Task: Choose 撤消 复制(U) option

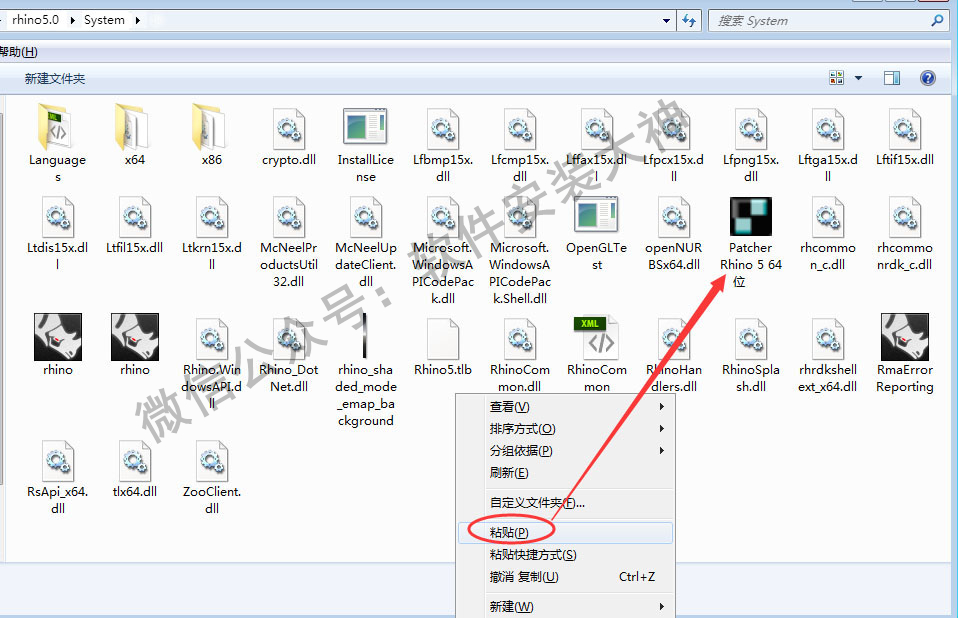Action: (x=565, y=576)
